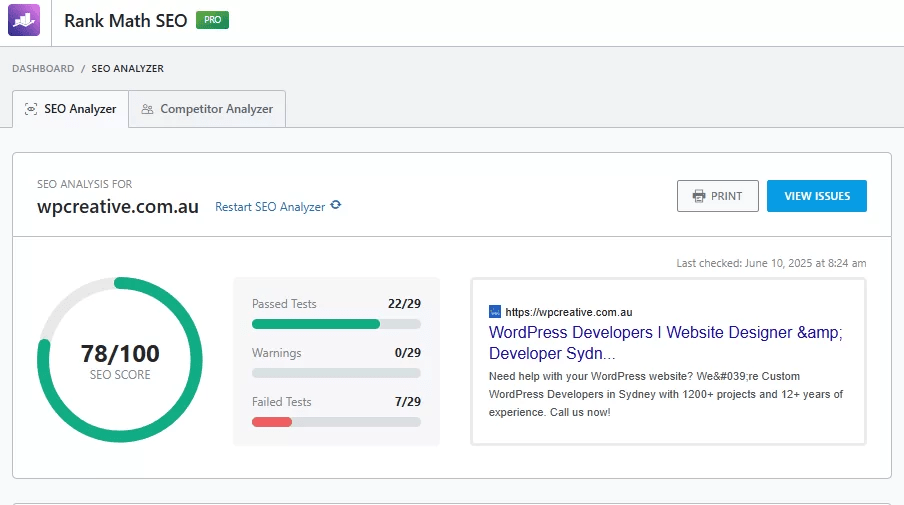Go to Dashboard via the breadcrumb
This screenshot has width=904, height=505.
tap(43, 69)
